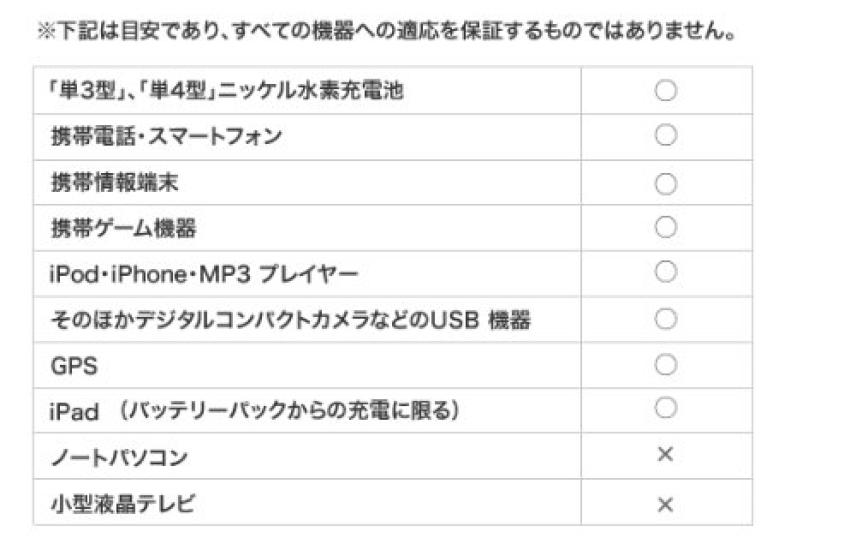Click the circle mark for 携帯ゲーム機器
856x550 pixels.
[666, 228]
